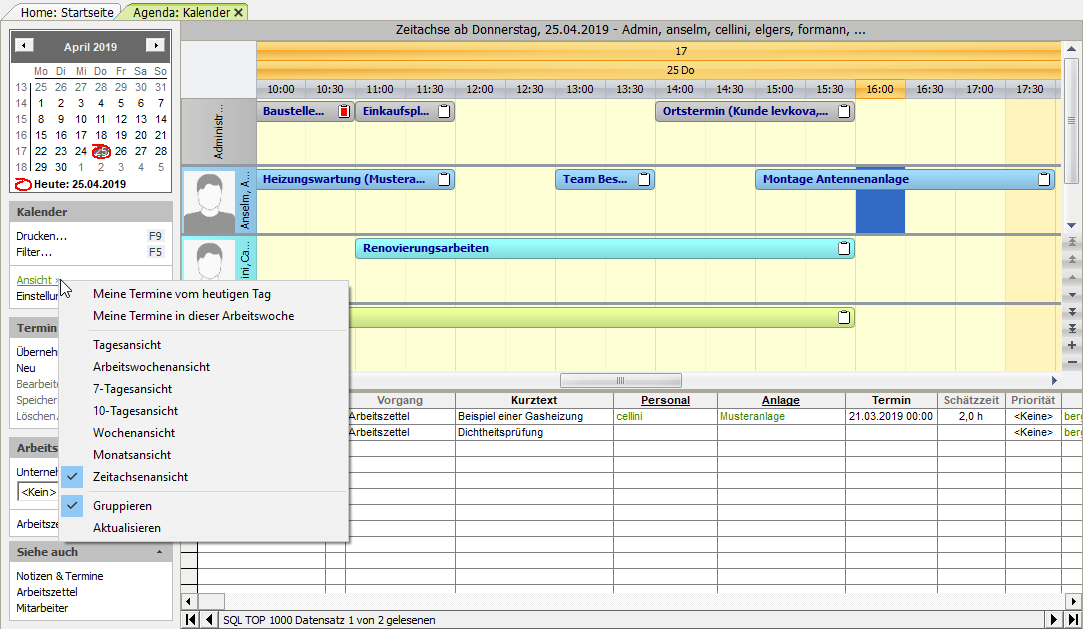Choose Meine Termine vom heutigen Tag
The image size is (1083, 629).
[x=182, y=294]
